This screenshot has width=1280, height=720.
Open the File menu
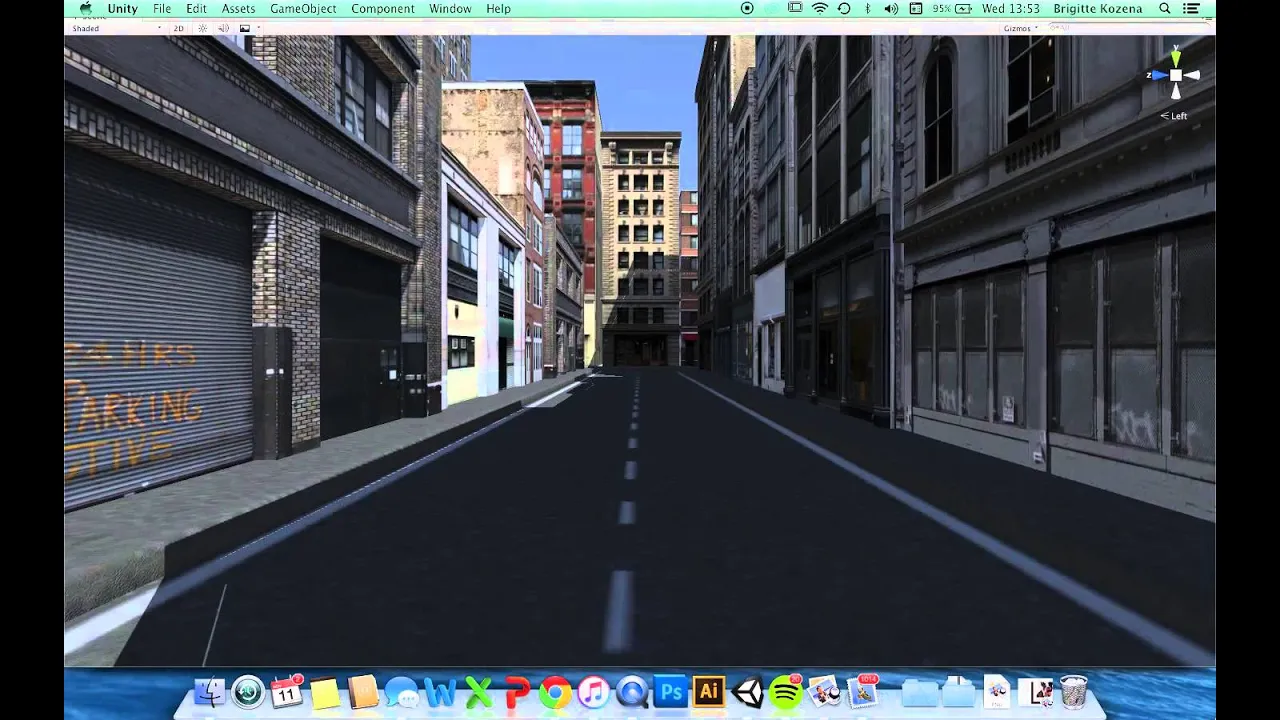click(x=162, y=8)
